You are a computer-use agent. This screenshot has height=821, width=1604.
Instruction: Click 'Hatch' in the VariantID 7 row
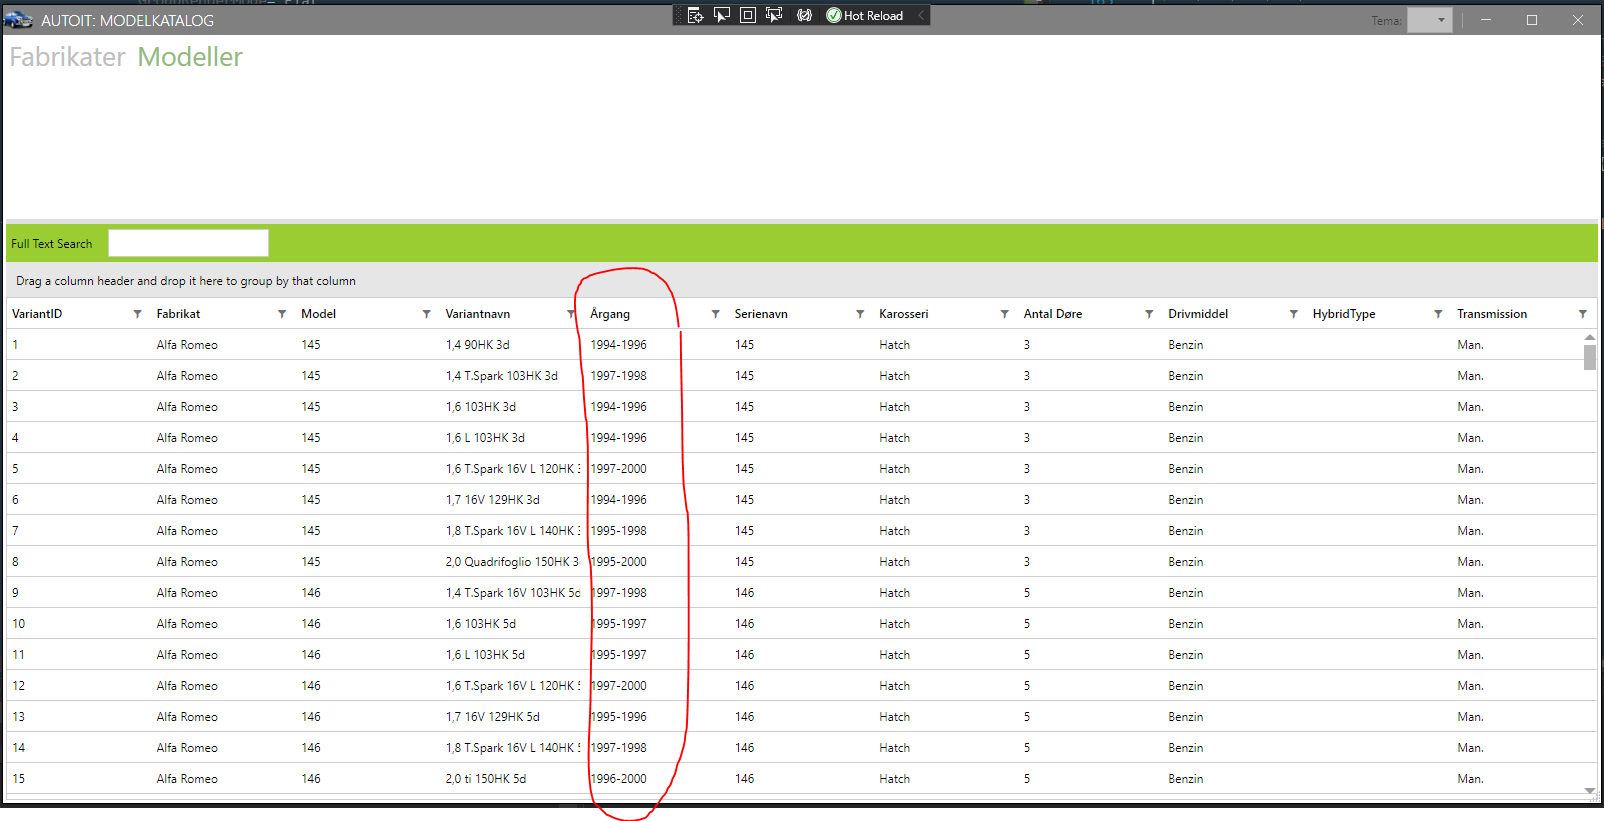pyautogui.click(x=895, y=531)
